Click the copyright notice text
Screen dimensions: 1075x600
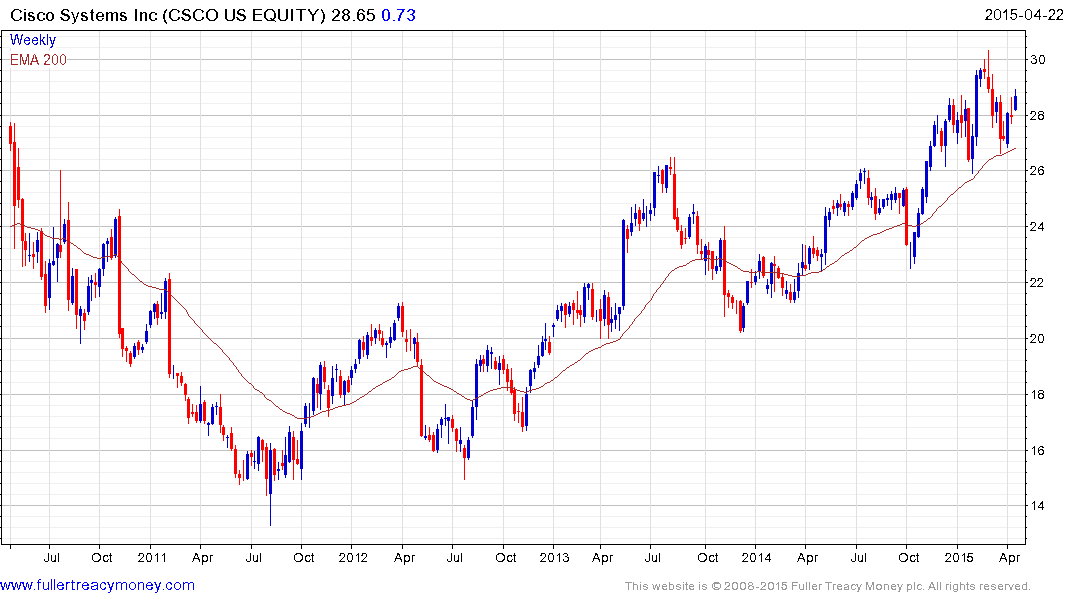click(828, 586)
